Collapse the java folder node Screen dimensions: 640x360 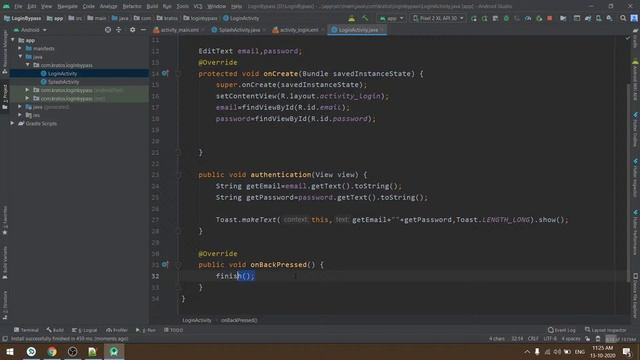[20, 57]
